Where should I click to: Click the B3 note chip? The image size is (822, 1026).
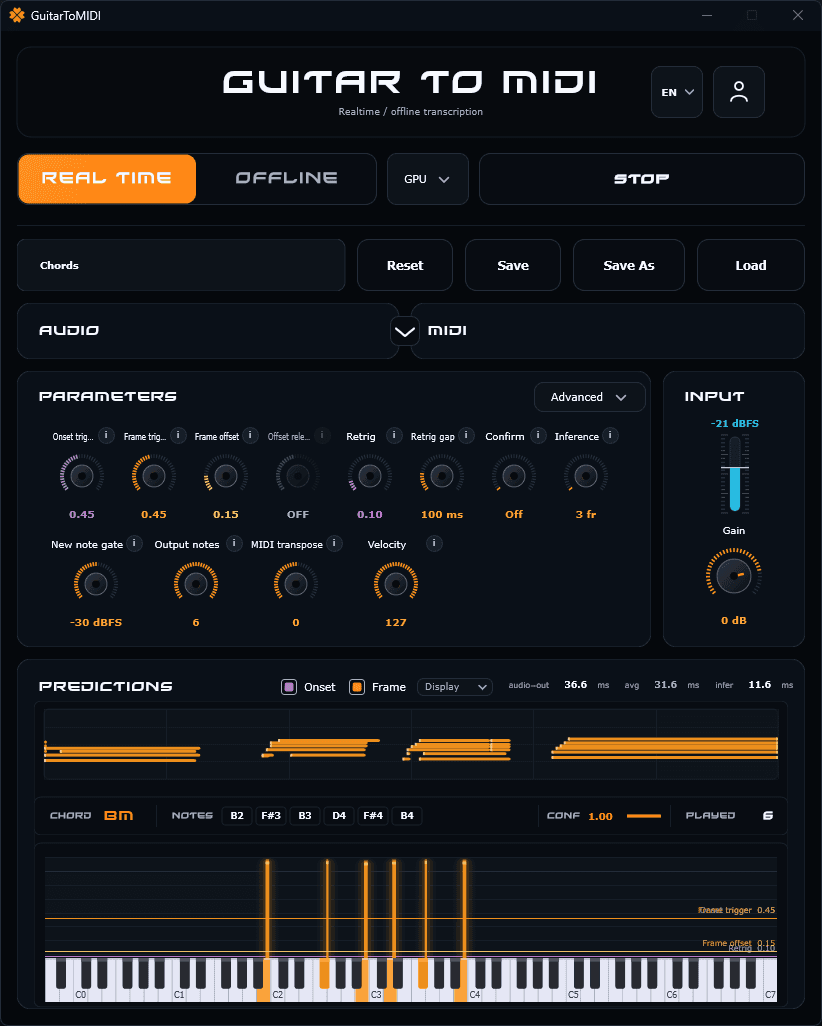point(305,815)
